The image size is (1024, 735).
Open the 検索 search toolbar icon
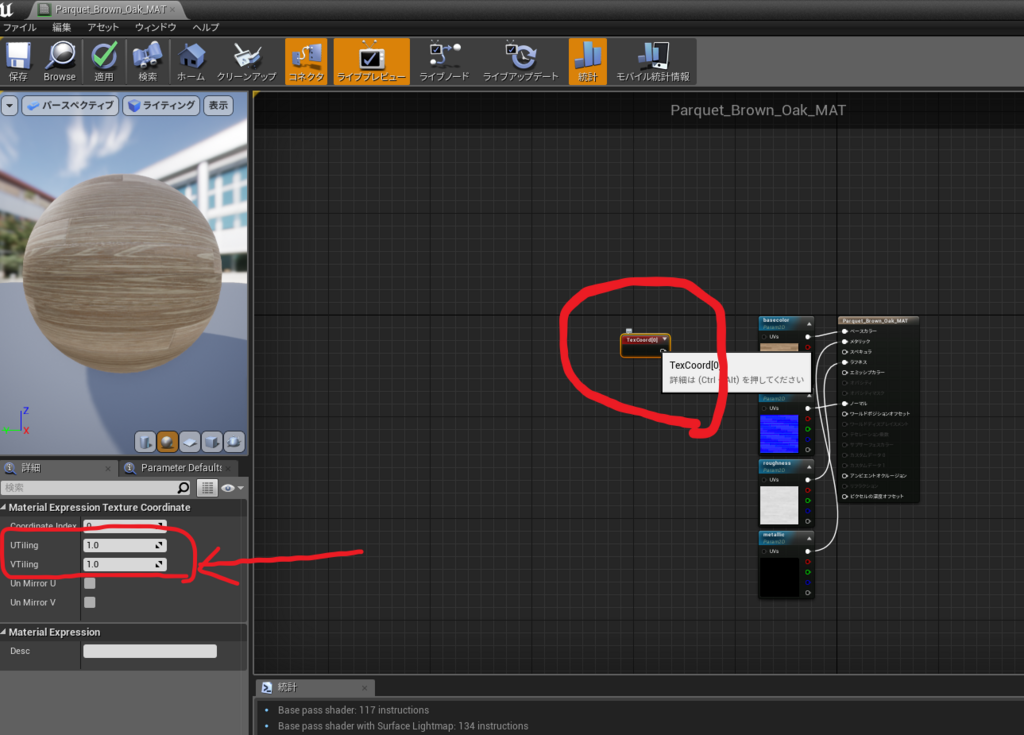point(148,61)
